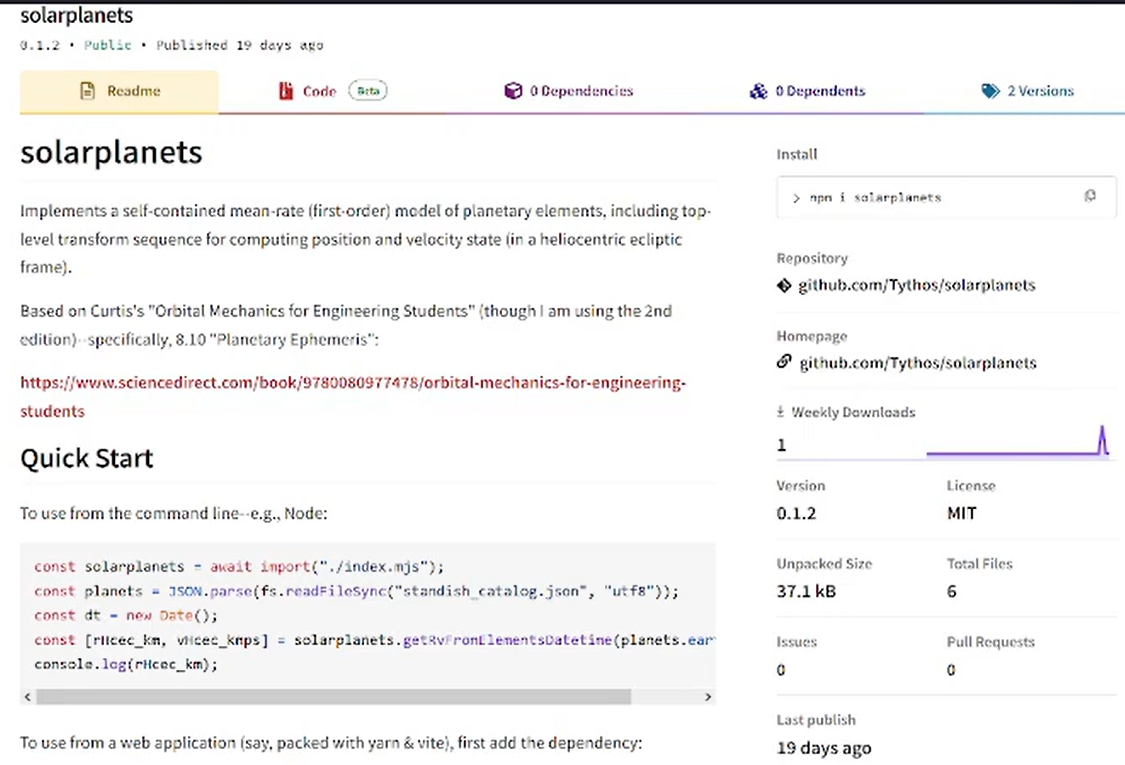Open the Homepage GitHub link
The height and width of the screenshot is (765, 1125).
pyautogui.click(x=916, y=363)
